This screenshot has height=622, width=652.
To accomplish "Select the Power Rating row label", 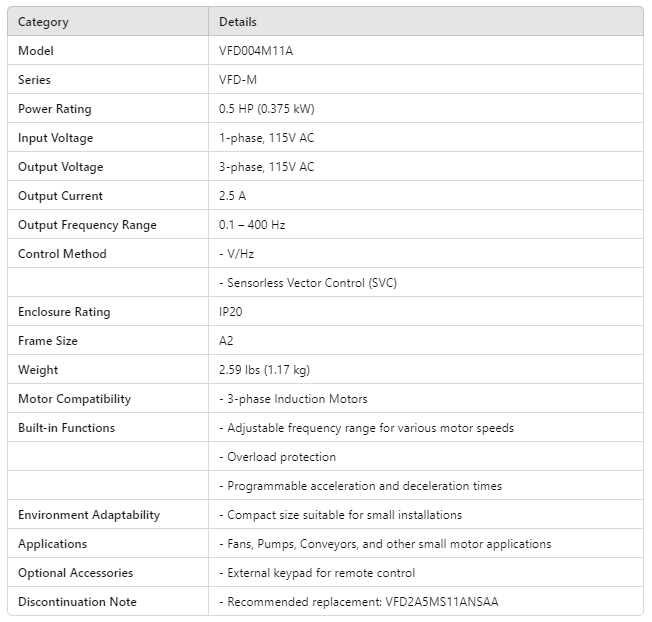I will 55,109.
